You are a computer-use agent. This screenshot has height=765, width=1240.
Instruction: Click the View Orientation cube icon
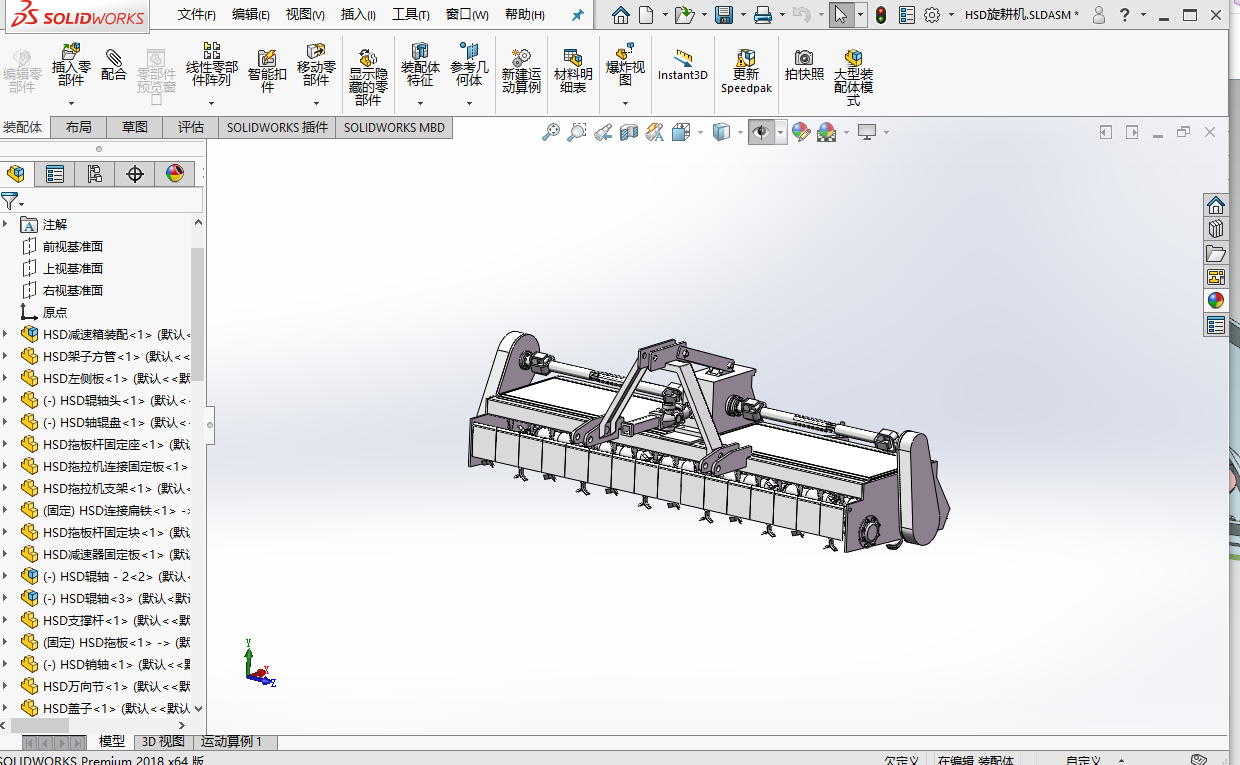tap(682, 132)
